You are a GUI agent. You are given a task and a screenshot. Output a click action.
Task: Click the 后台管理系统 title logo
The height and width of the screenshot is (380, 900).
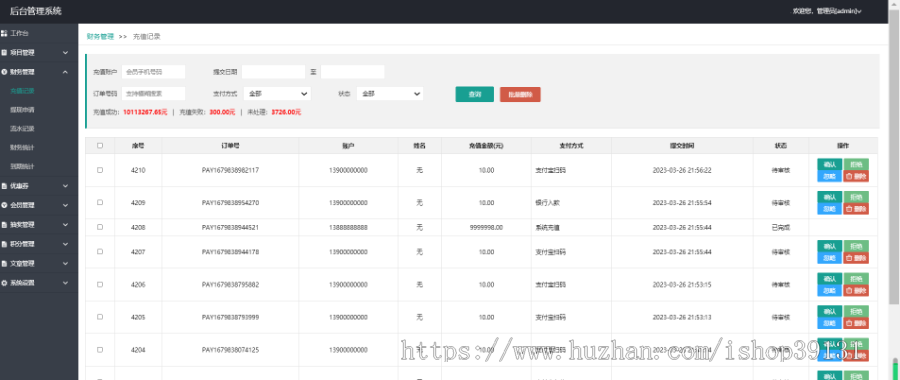36,11
